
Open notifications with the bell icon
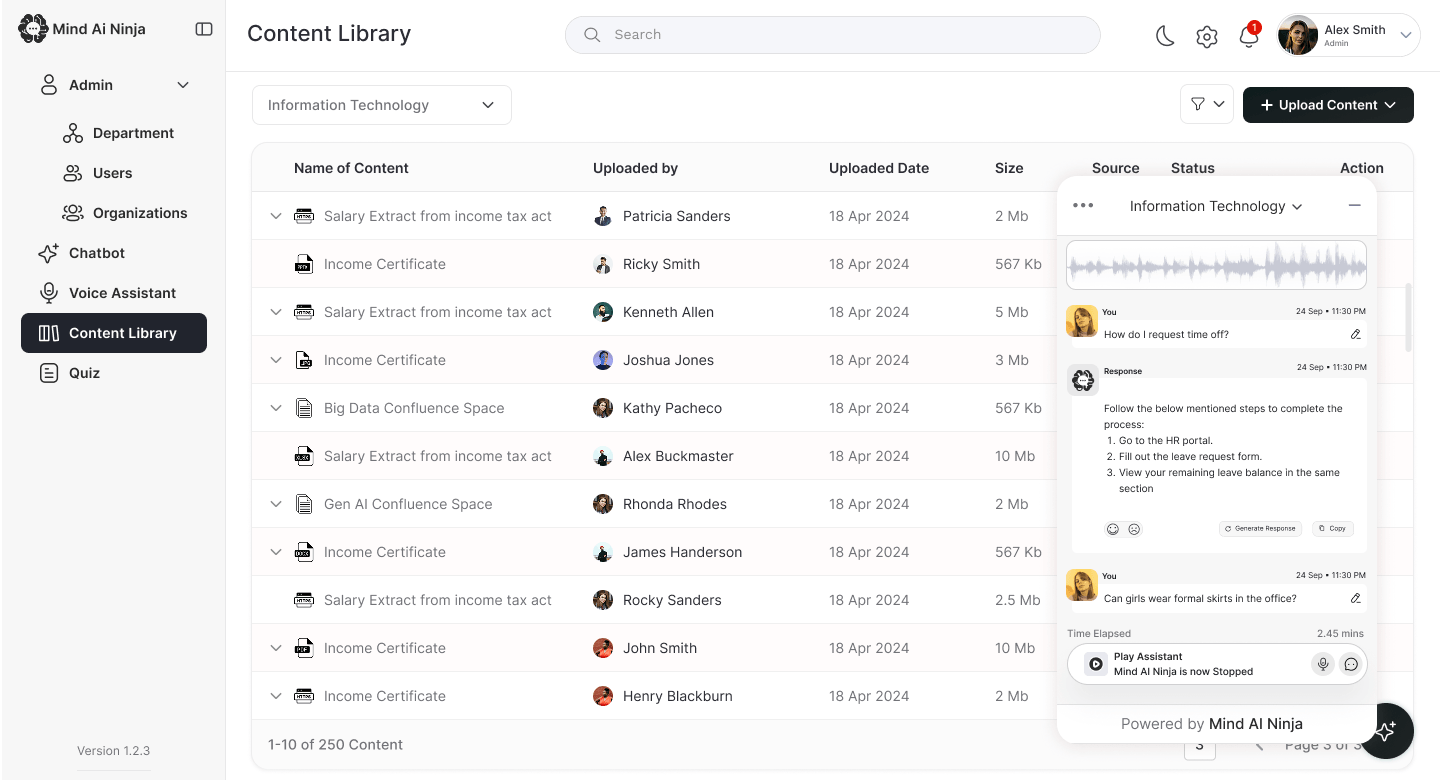tap(1248, 36)
